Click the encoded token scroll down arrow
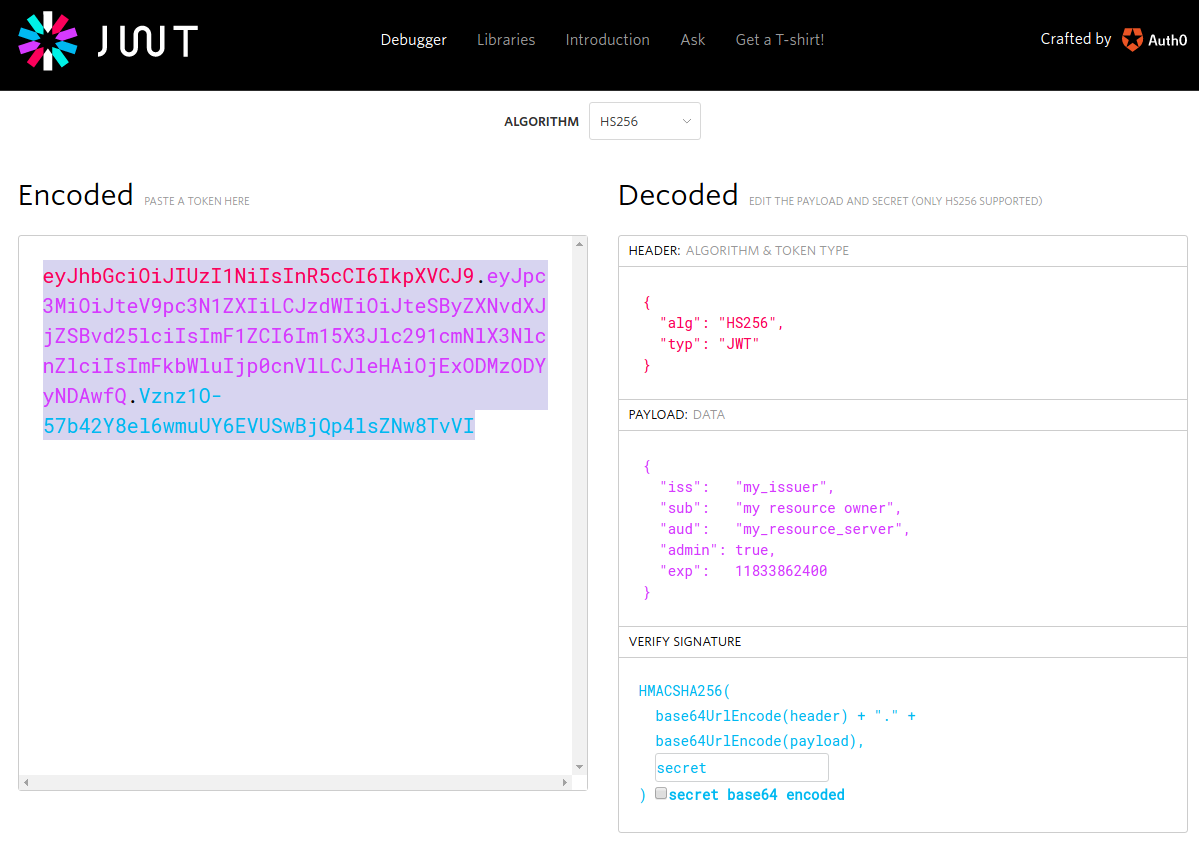Viewport: 1199px width, 851px height. point(579,767)
